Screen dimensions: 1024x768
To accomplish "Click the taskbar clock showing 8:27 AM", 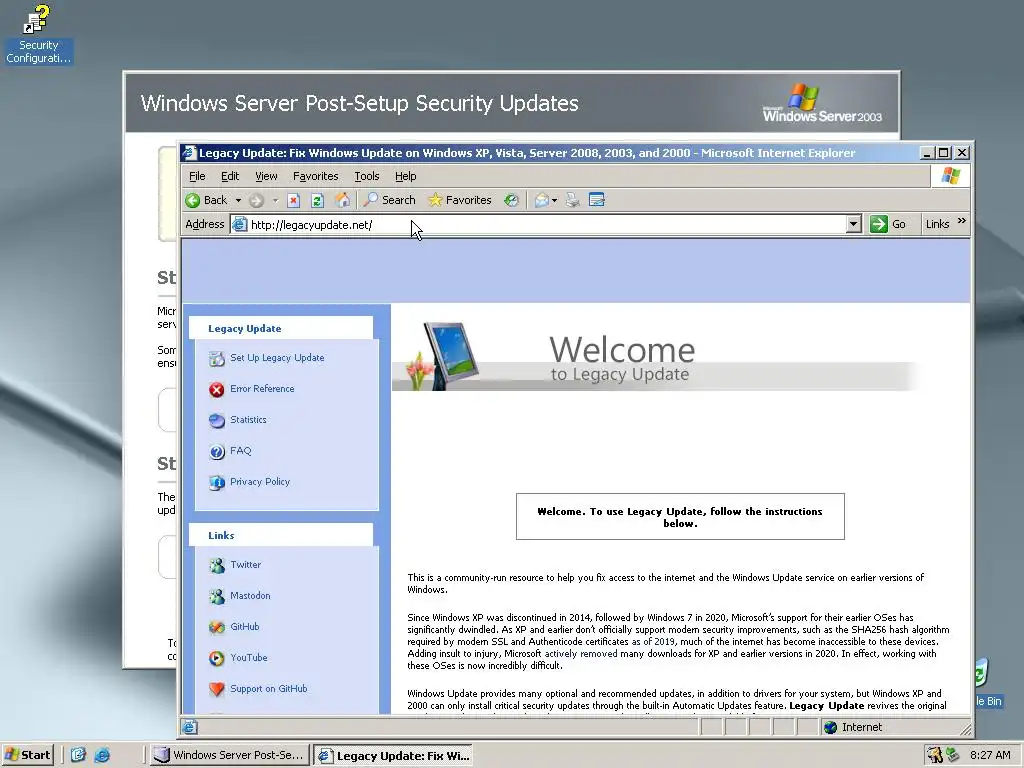I will (x=990, y=756).
